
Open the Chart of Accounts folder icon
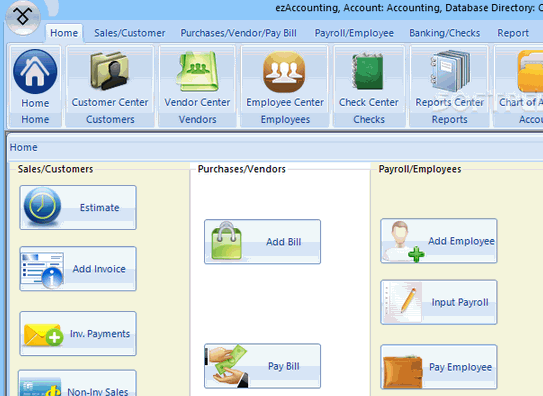click(x=531, y=71)
